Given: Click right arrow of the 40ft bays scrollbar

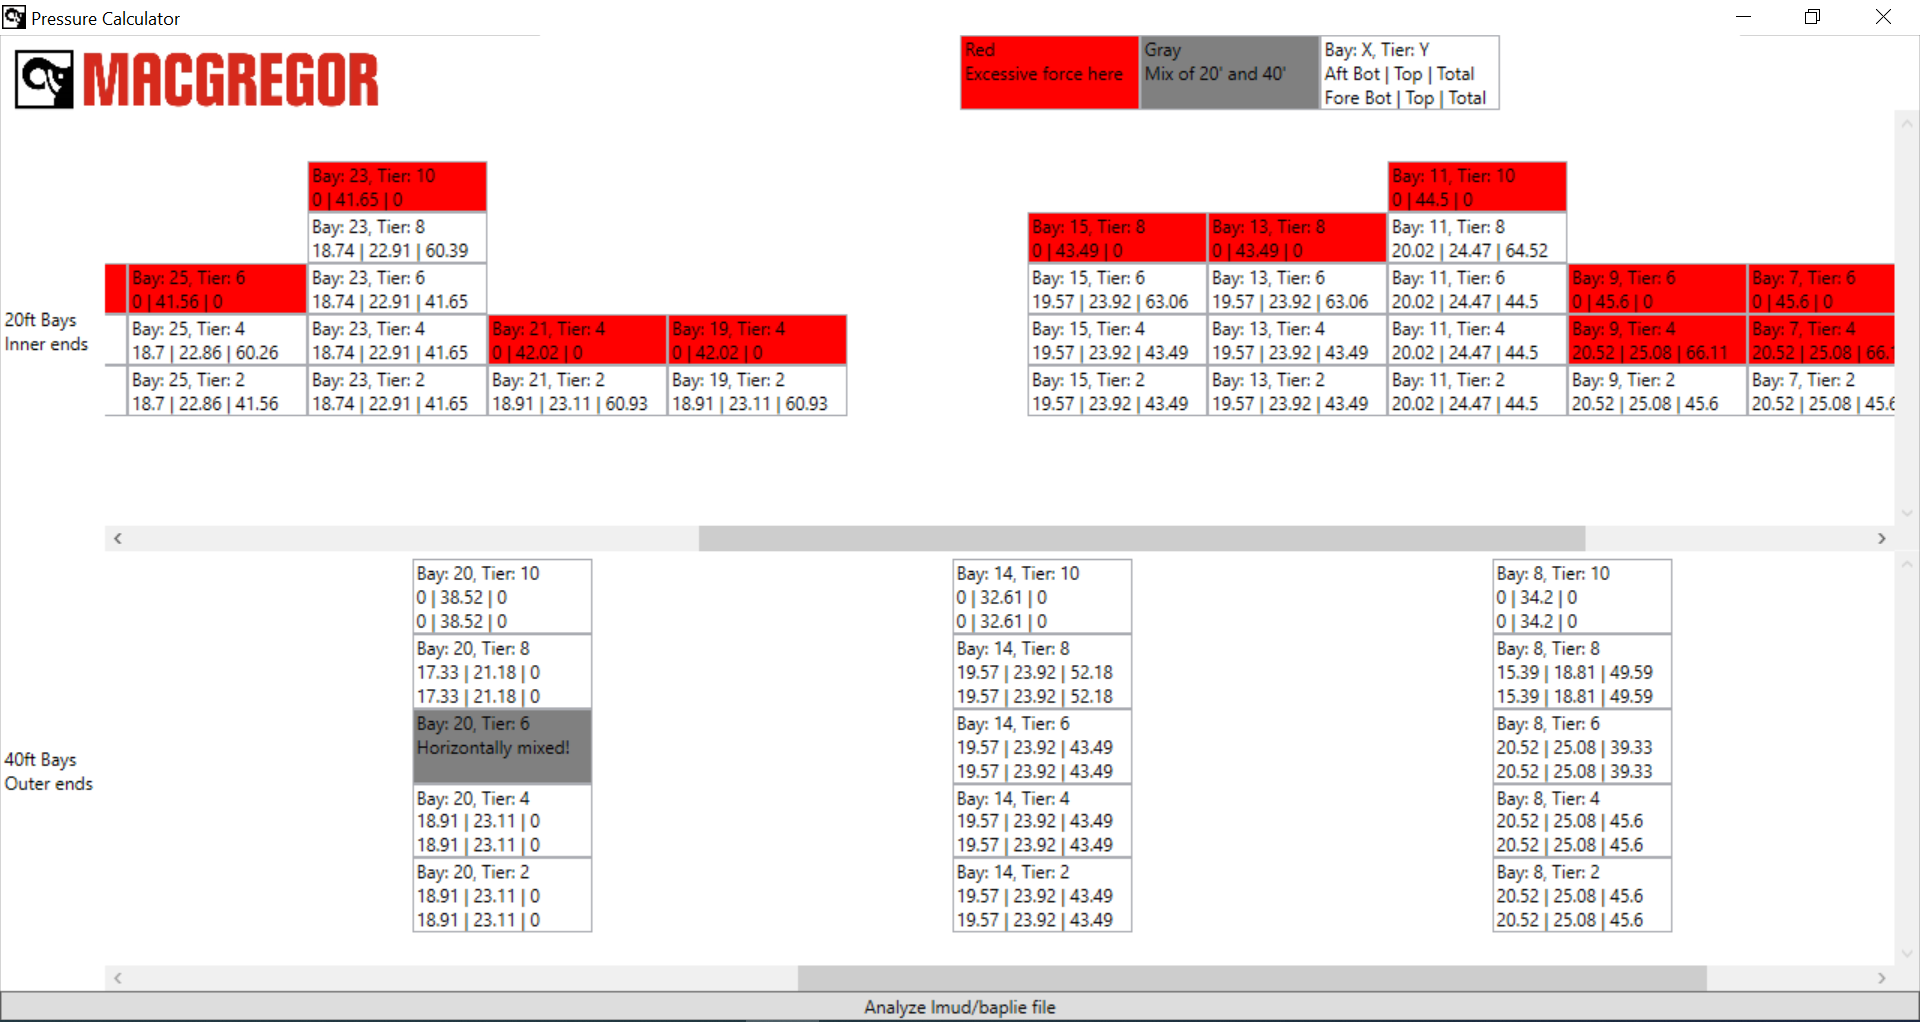Looking at the screenshot, I should [1881, 978].
